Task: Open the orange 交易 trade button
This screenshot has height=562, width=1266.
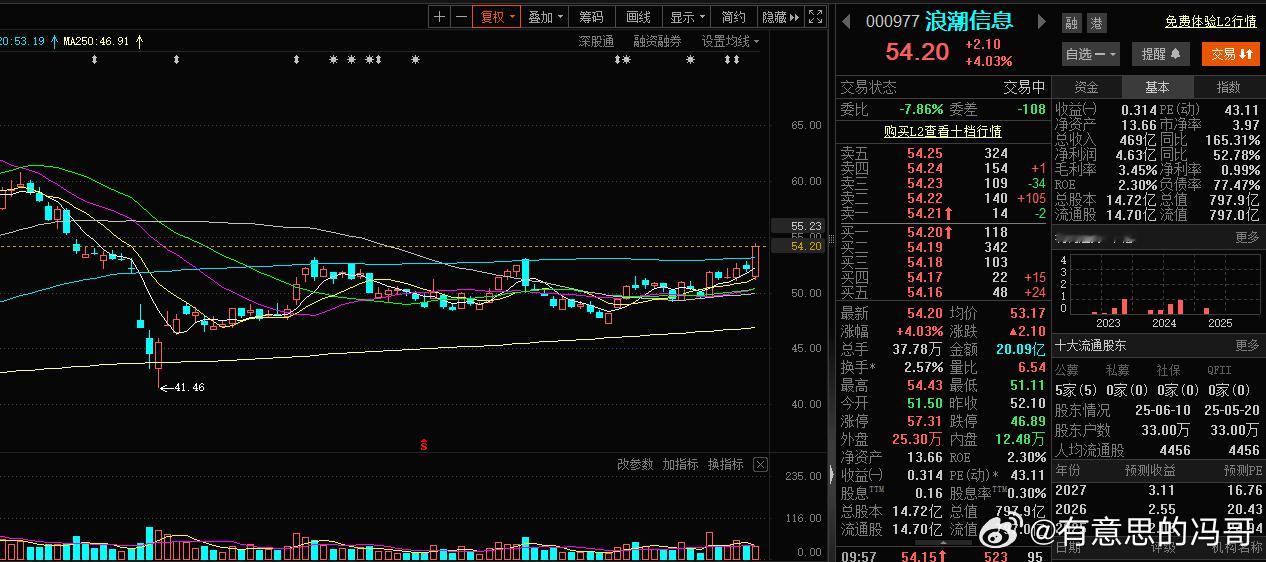Action: [x=1232, y=54]
